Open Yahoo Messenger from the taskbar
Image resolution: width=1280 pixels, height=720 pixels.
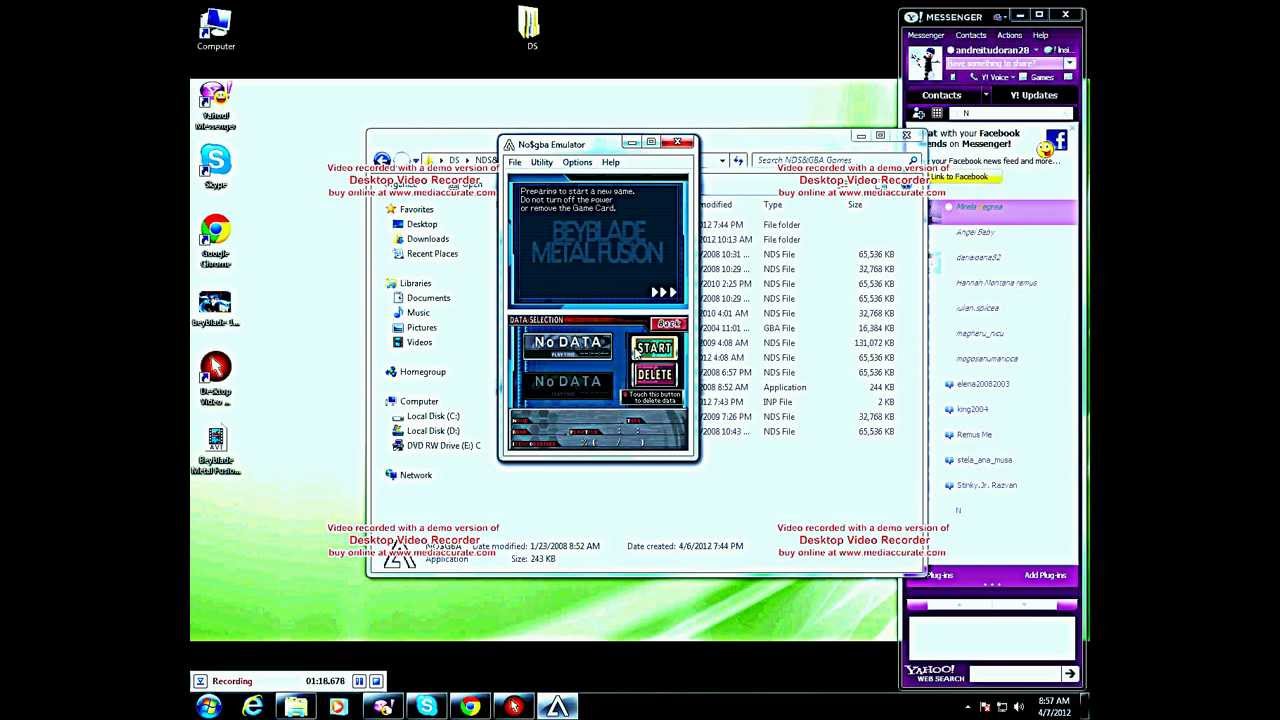(x=383, y=707)
